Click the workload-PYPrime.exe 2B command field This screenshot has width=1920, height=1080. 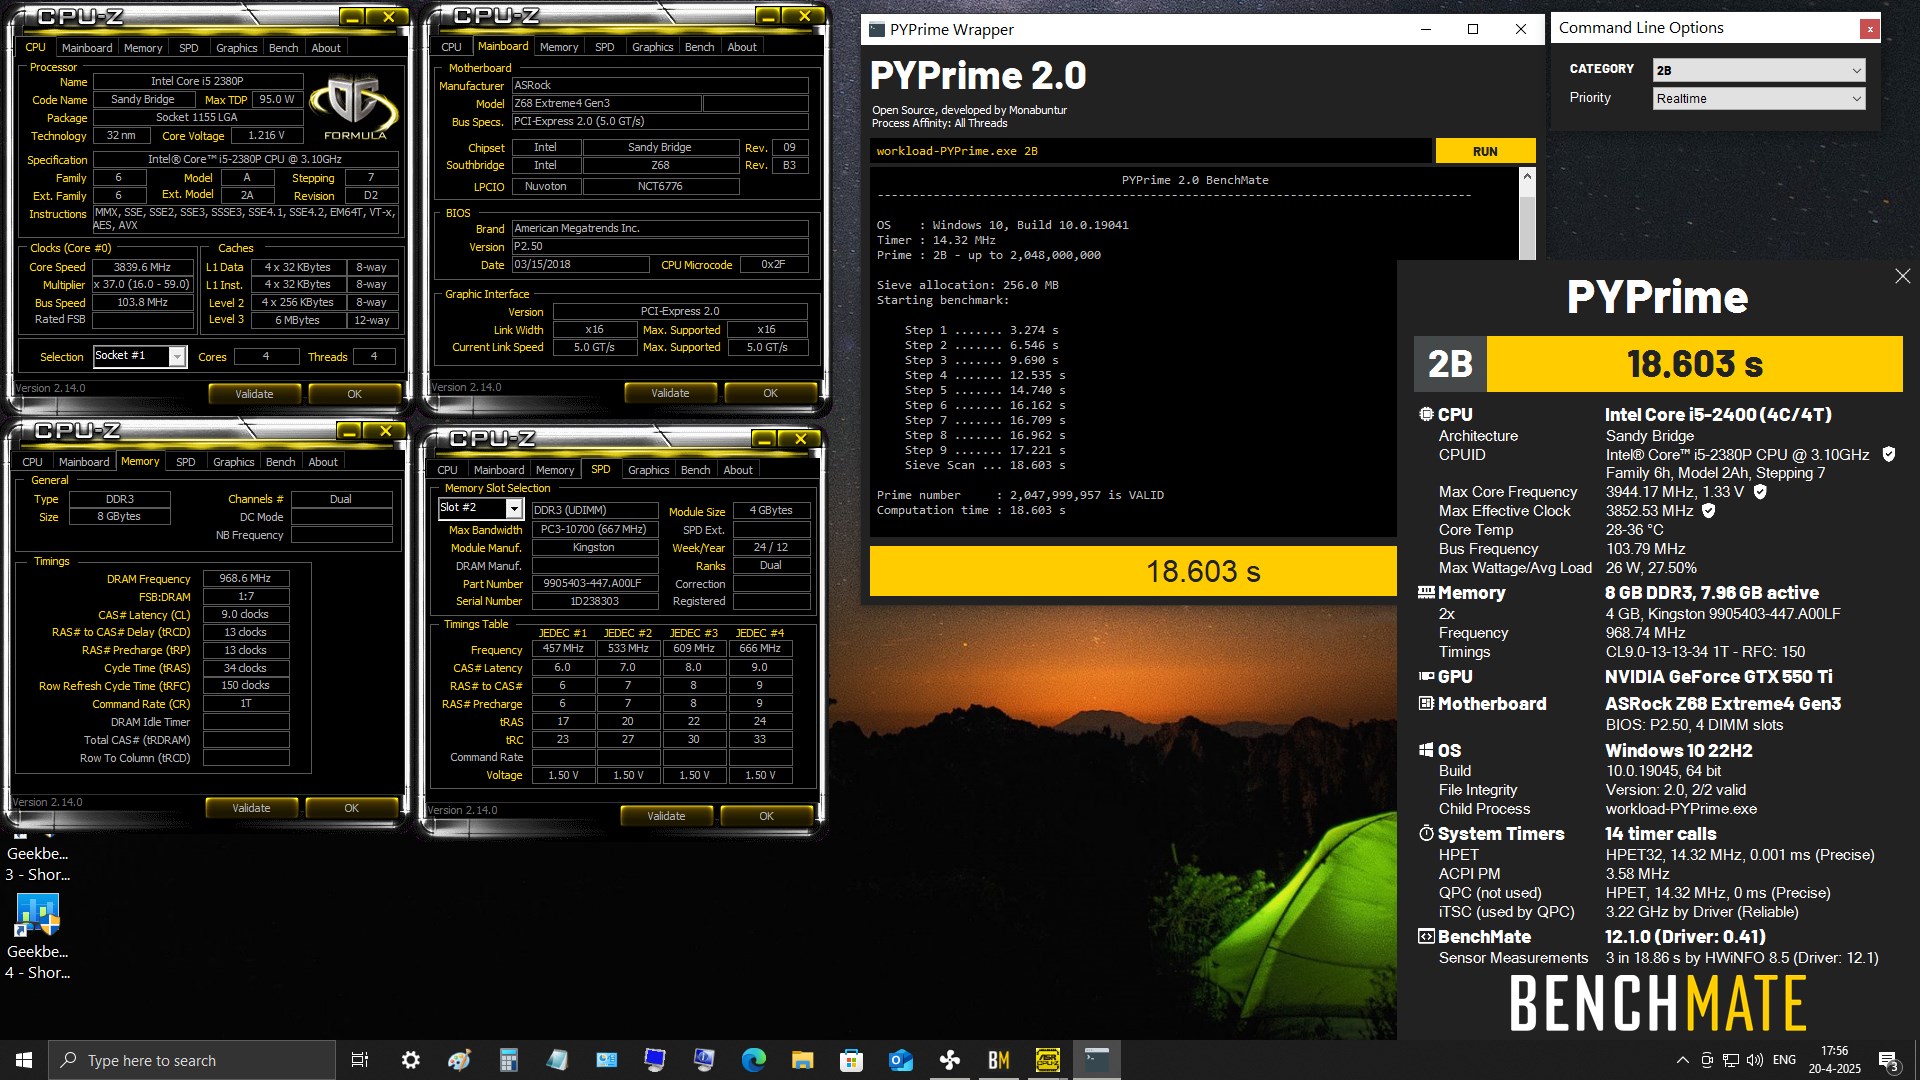click(x=1150, y=151)
